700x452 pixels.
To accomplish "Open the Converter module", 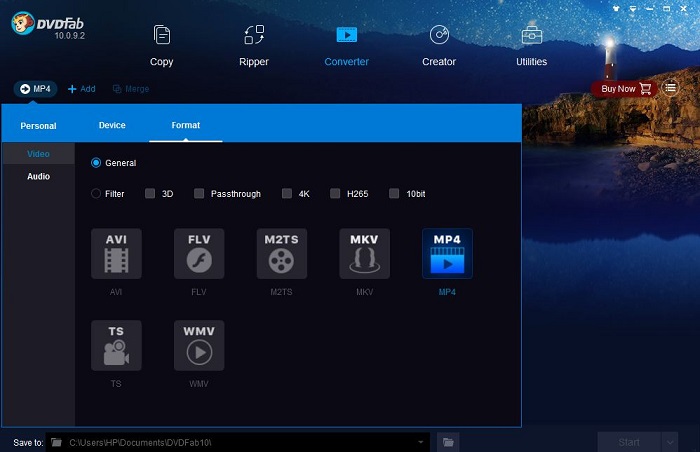I will click(x=346, y=45).
